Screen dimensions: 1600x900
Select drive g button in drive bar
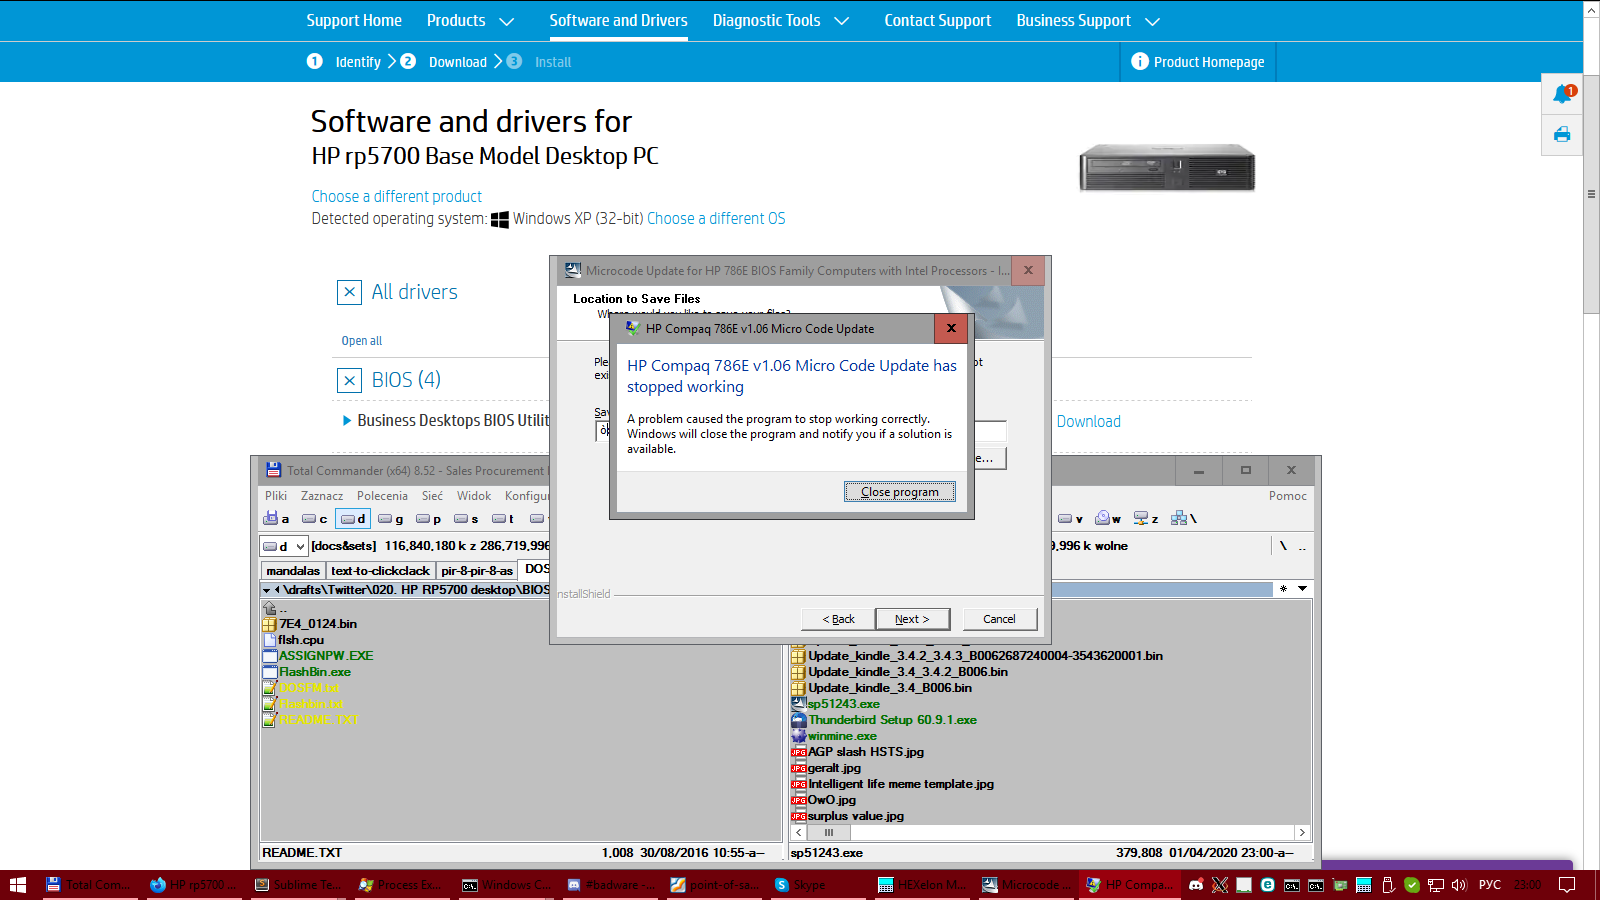[390, 518]
